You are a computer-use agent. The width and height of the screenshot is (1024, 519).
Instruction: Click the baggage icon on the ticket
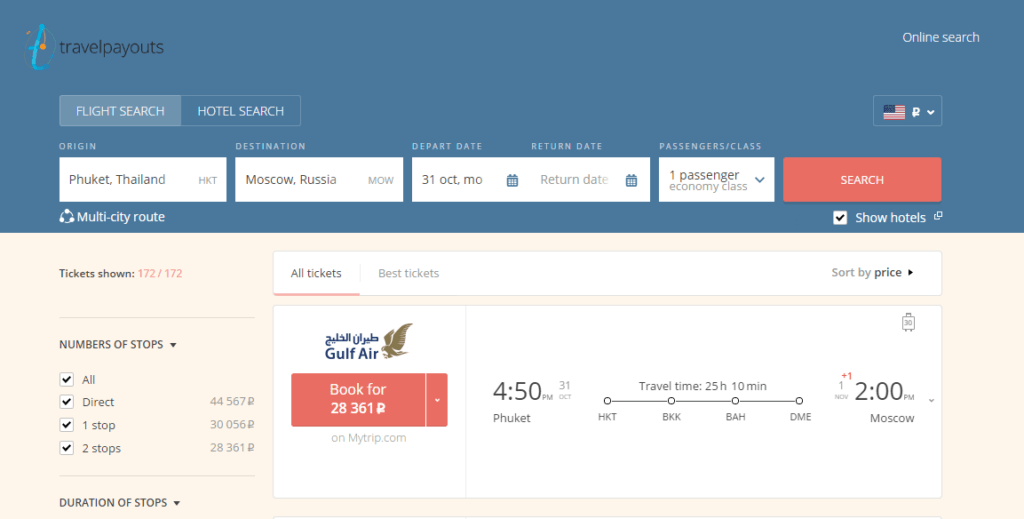tap(908, 322)
